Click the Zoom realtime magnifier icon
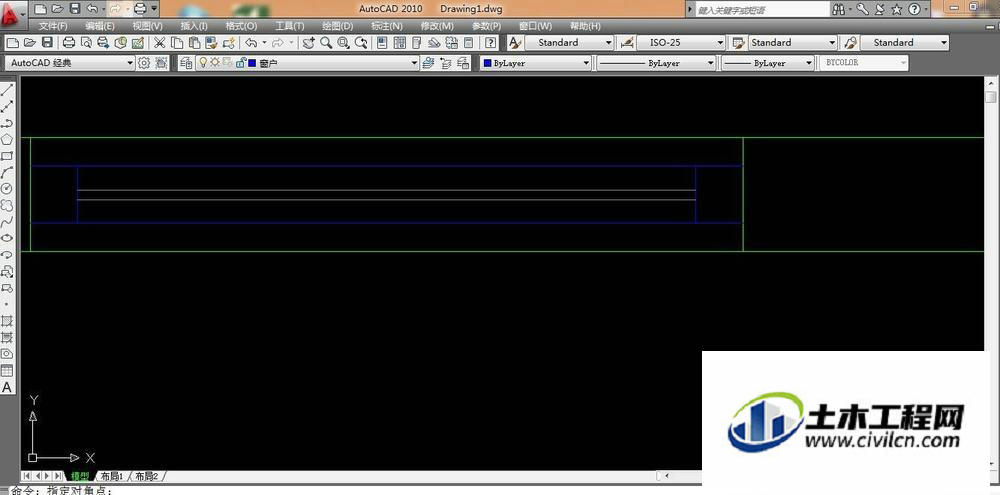Viewport: 1000px width, 495px height. coord(326,43)
